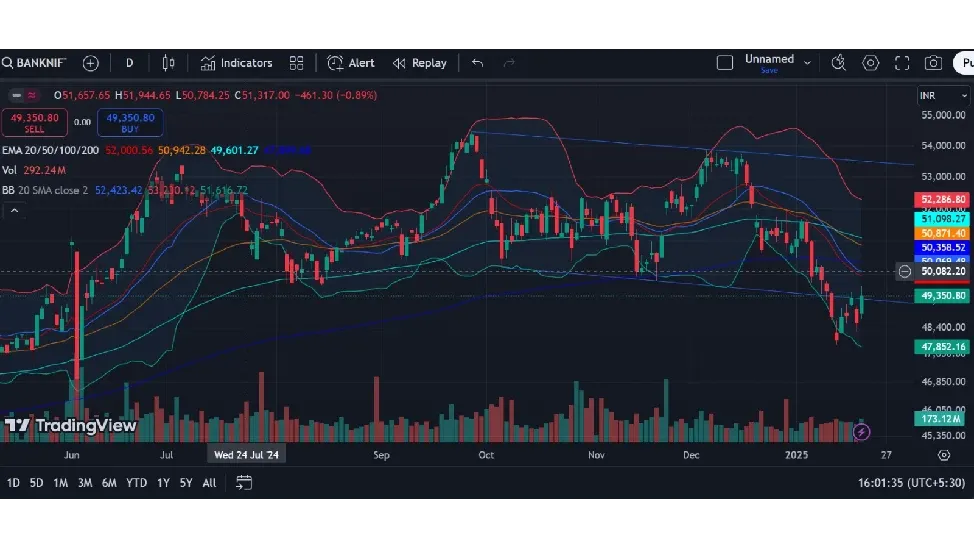This screenshot has width=974, height=548.
Task: Open the Unnamed layout dropdown arrow
Action: (x=808, y=62)
